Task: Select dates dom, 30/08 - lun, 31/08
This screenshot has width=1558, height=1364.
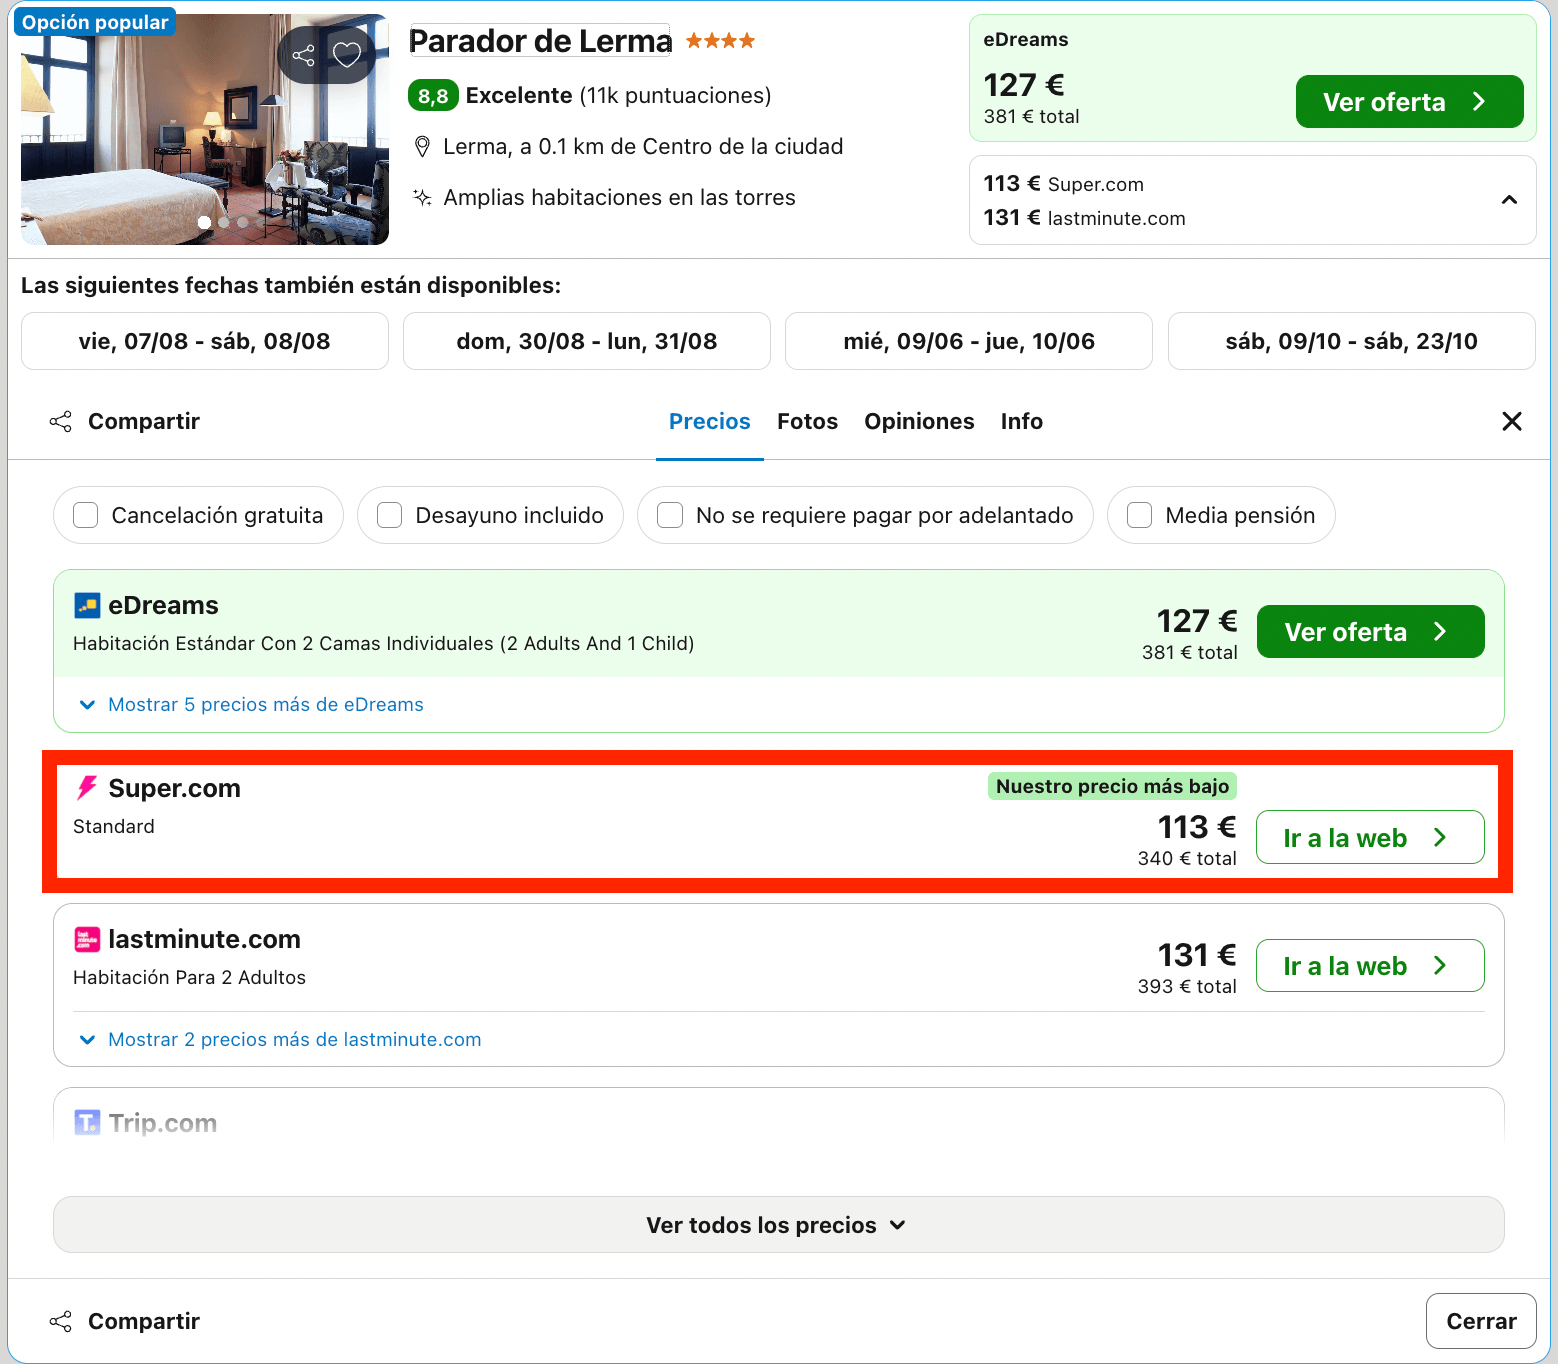Action: (x=587, y=341)
